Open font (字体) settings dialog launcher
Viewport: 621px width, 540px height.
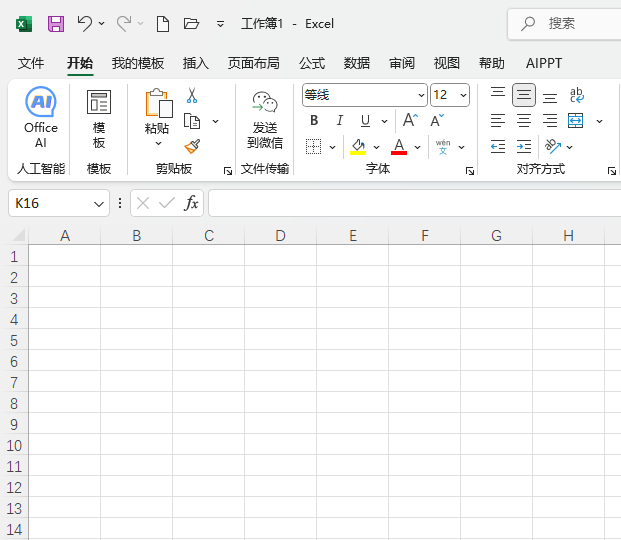click(470, 171)
